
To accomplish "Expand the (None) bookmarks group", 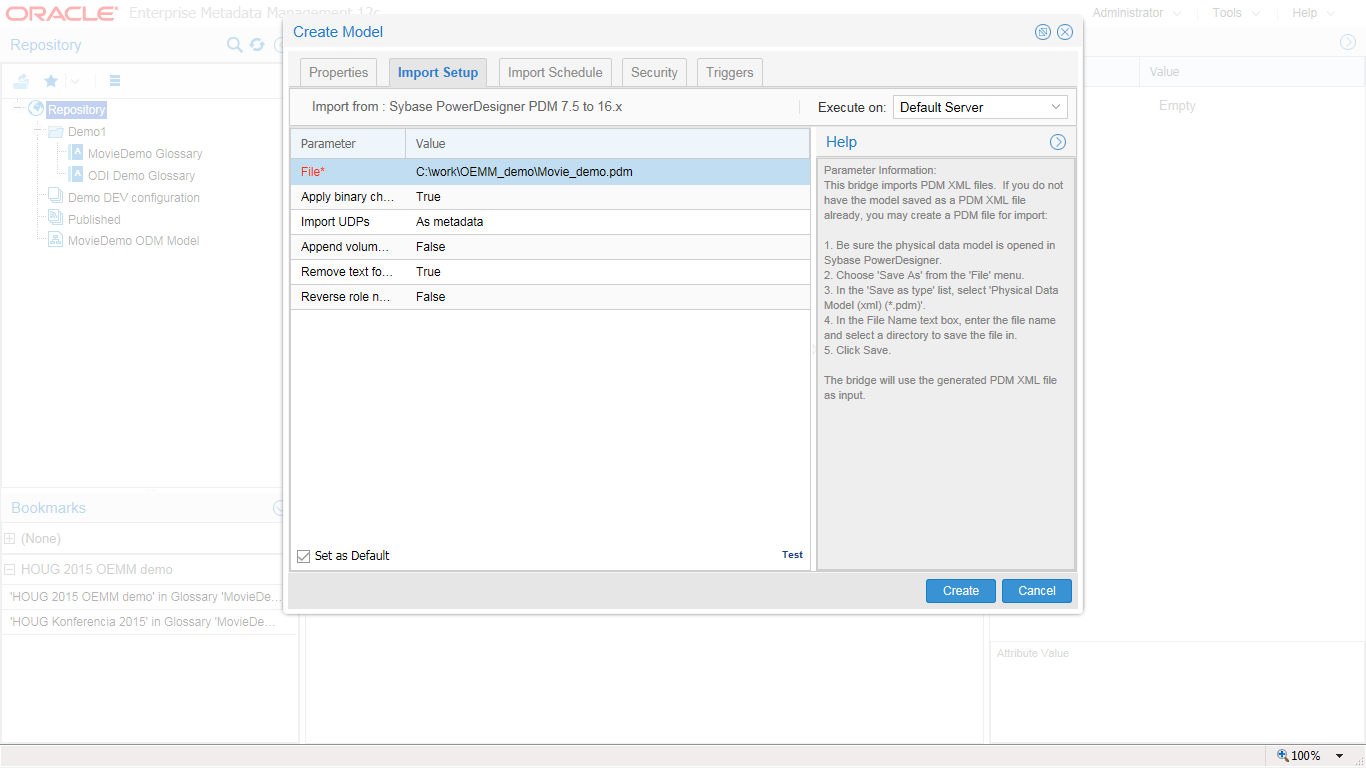I will 10,538.
